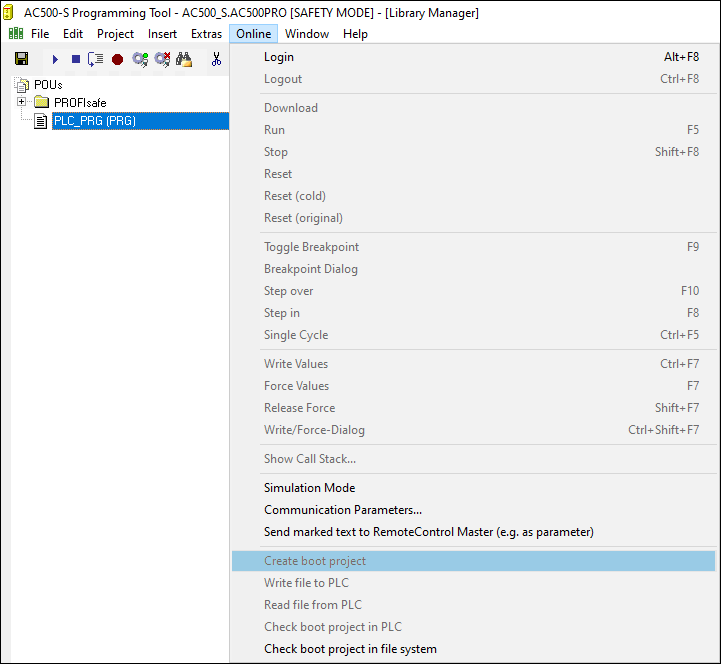721x664 pixels.
Task: Open the Project menu
Action: (115, 34)
